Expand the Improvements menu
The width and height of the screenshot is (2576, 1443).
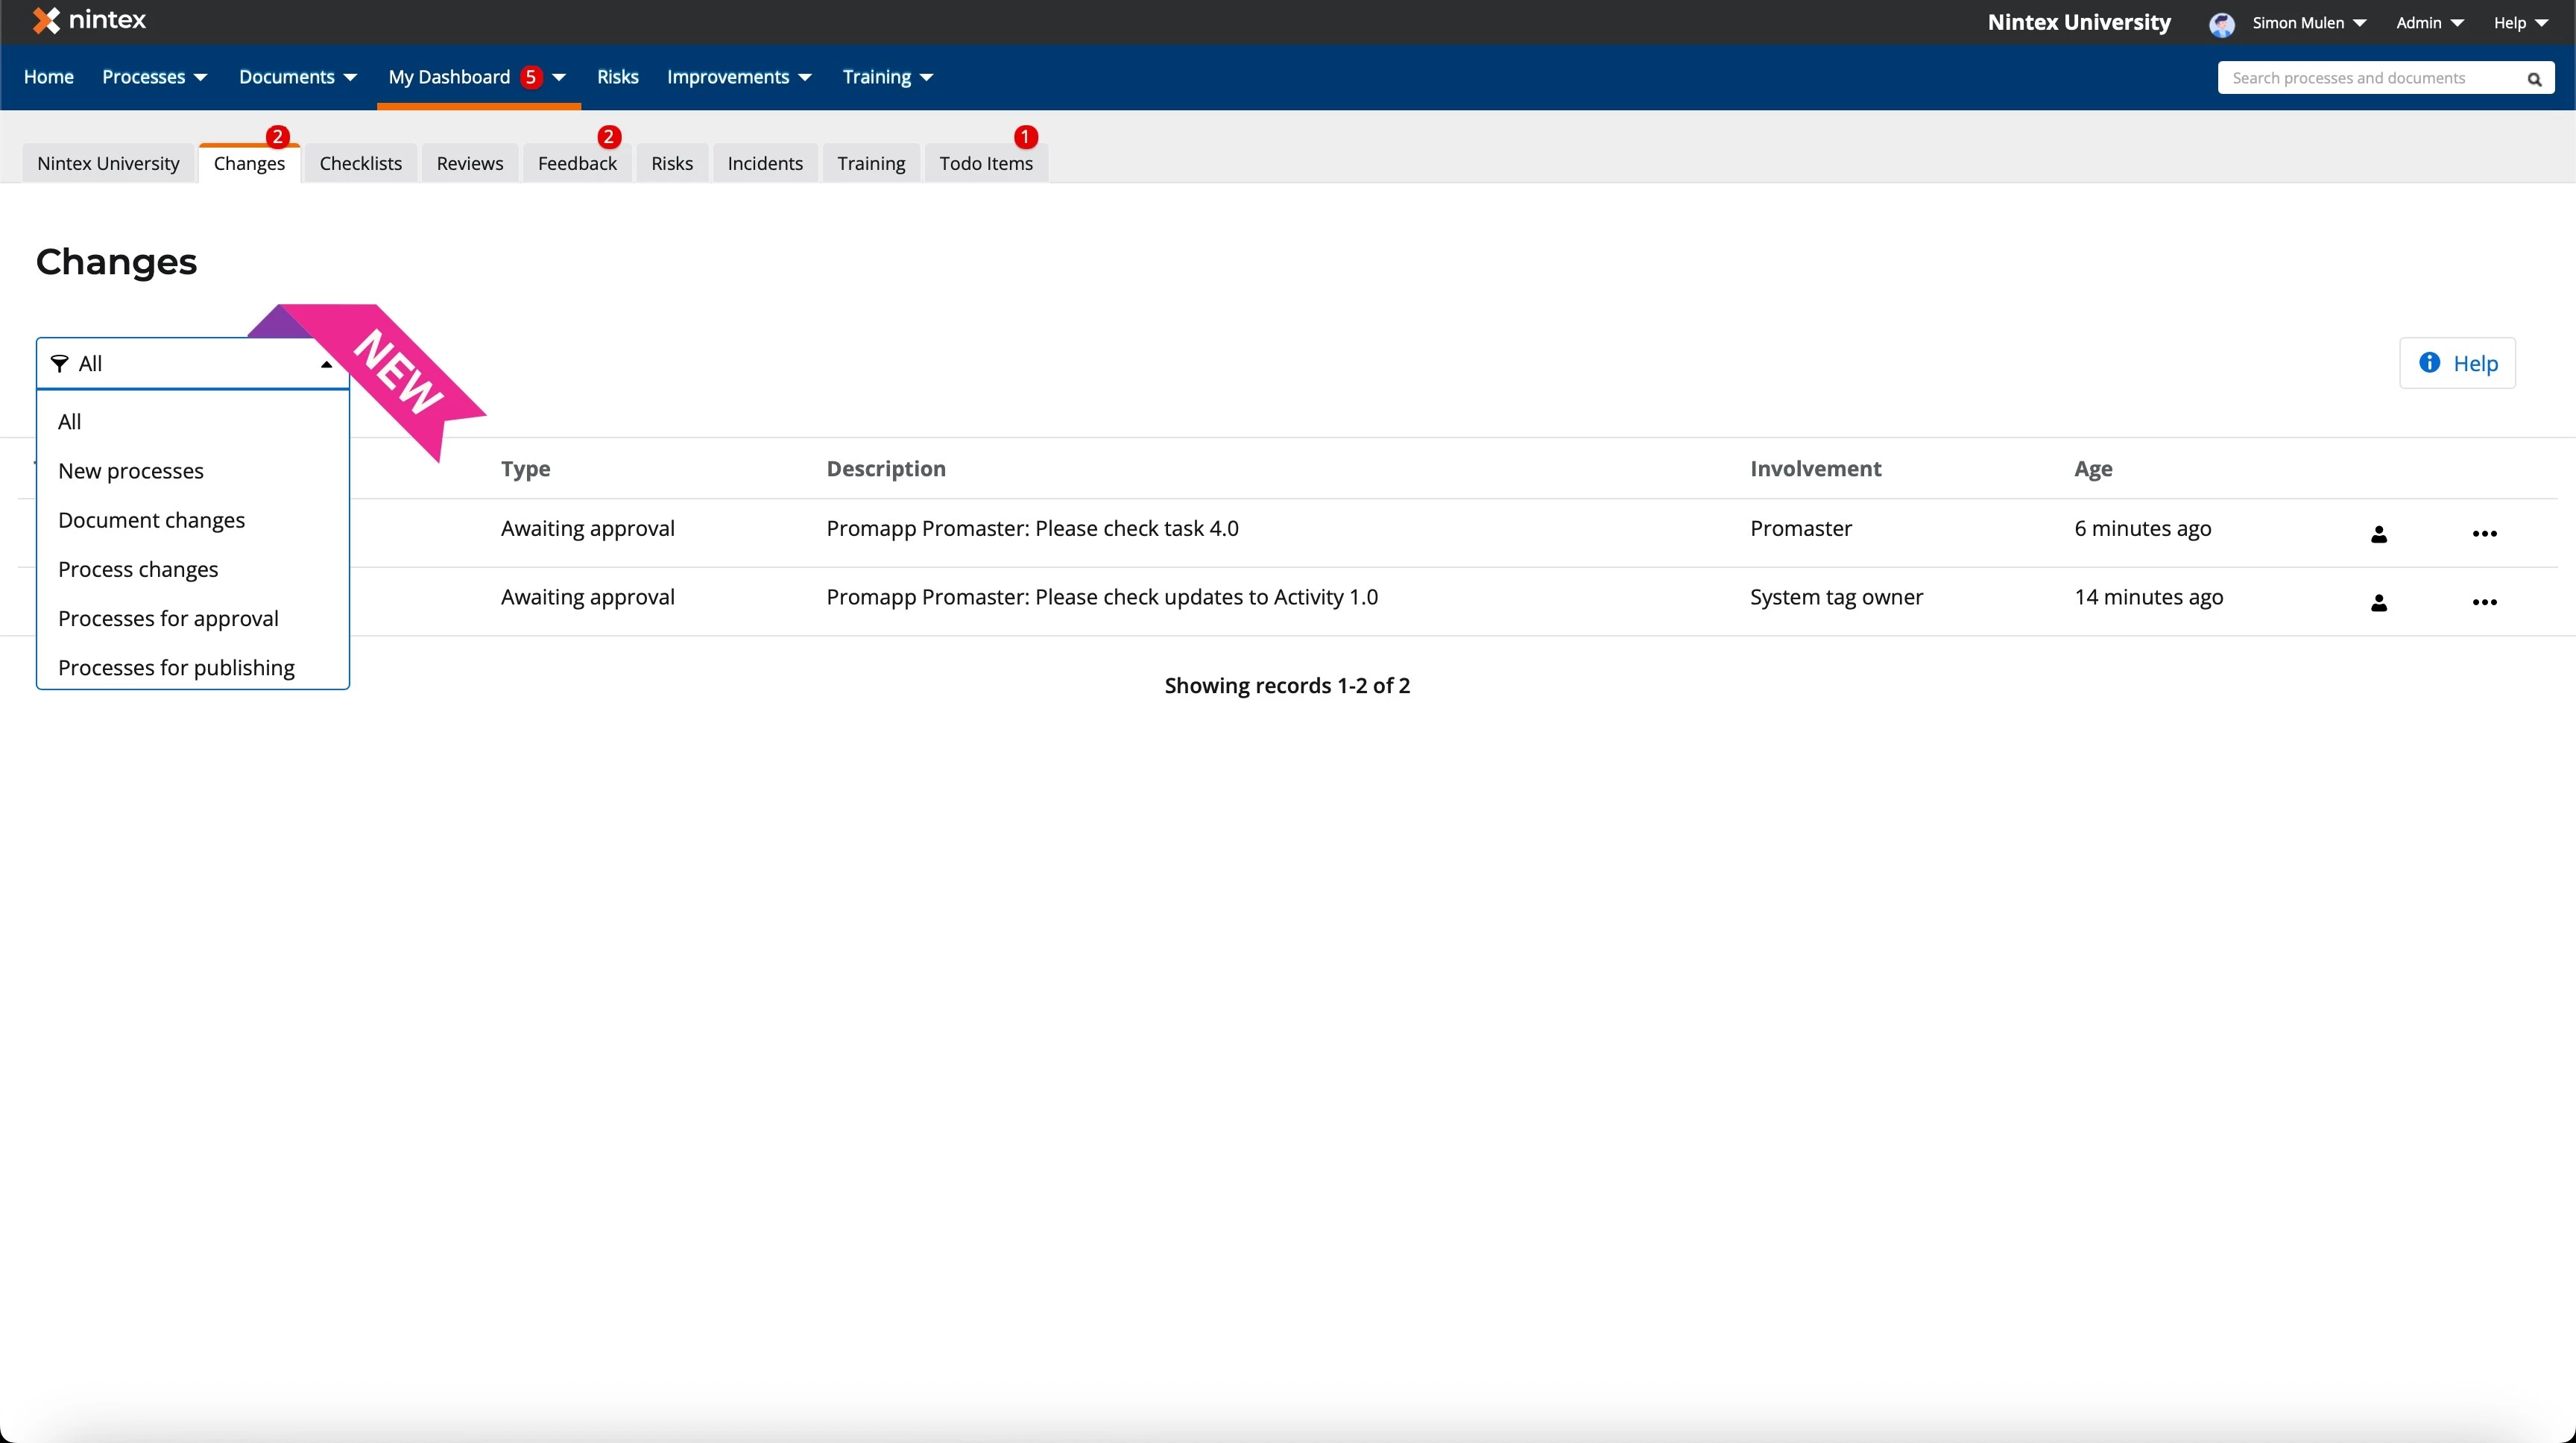coord(739,77)
